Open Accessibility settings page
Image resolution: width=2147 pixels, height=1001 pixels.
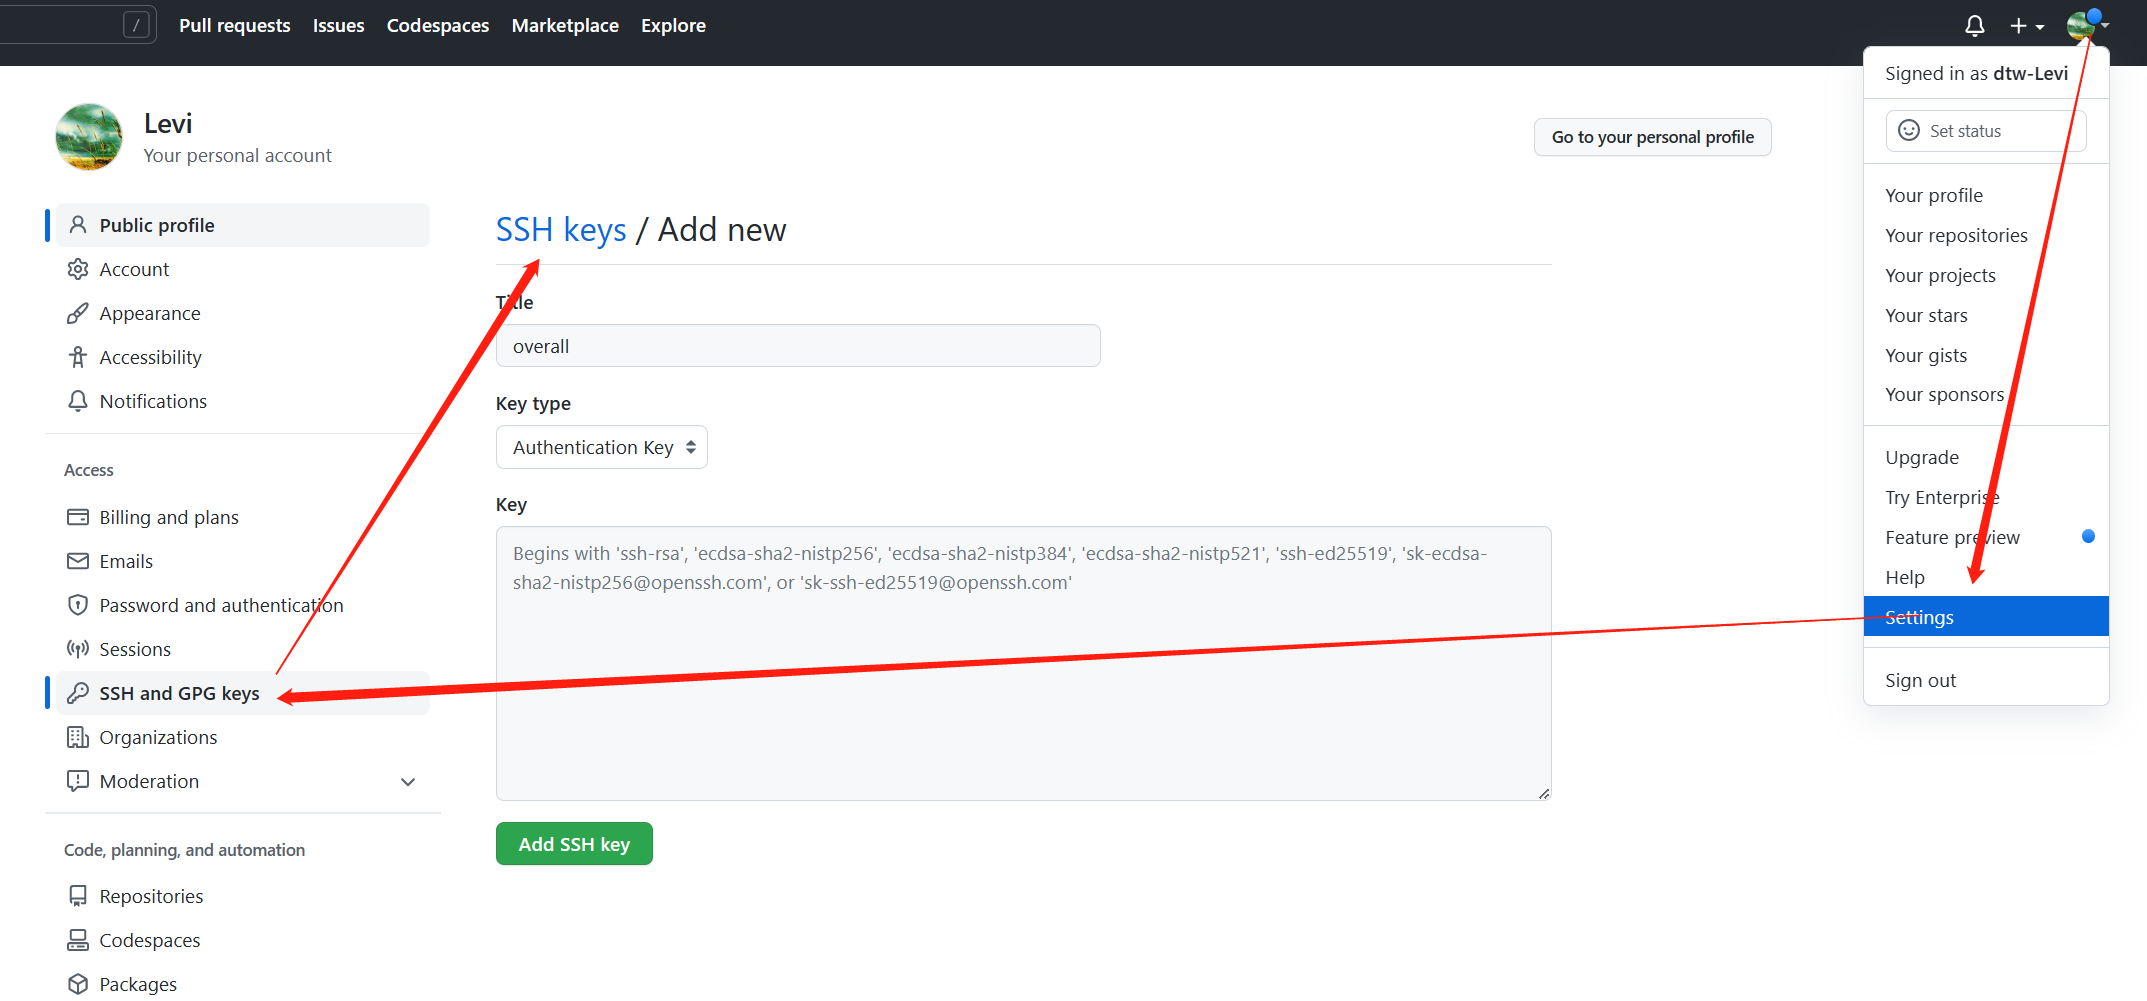tap(243, 357)
